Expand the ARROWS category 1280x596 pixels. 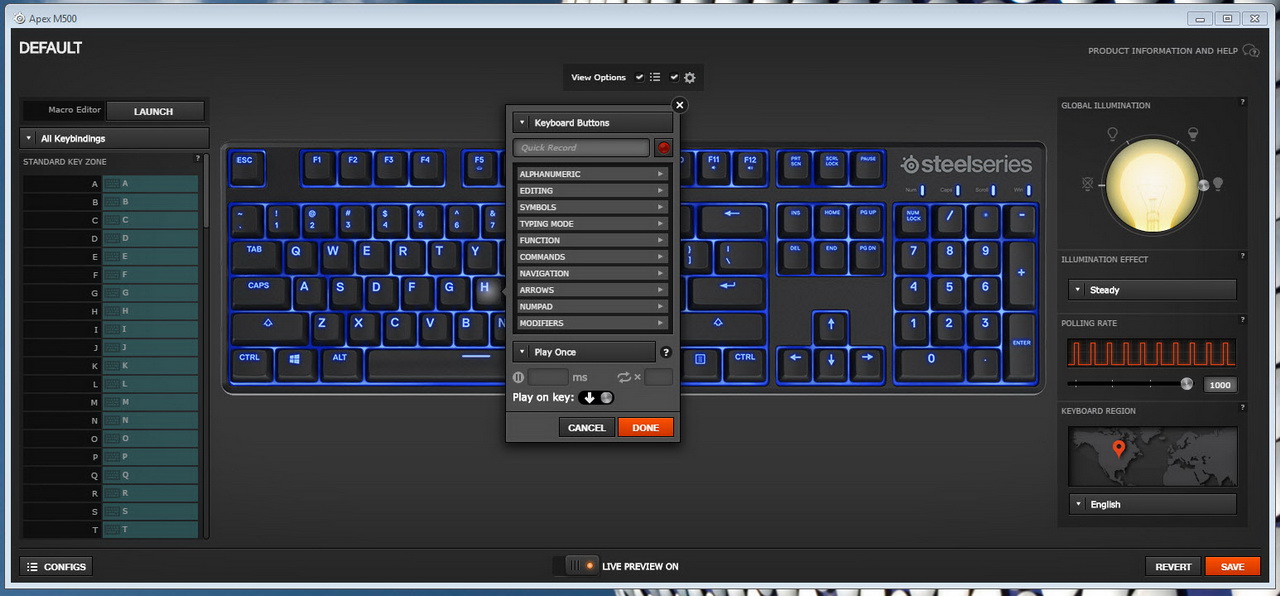click(592, 290)
